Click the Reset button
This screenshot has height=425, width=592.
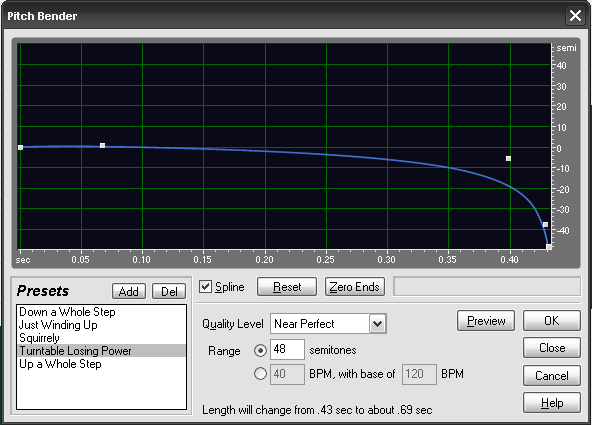(287, 287)
